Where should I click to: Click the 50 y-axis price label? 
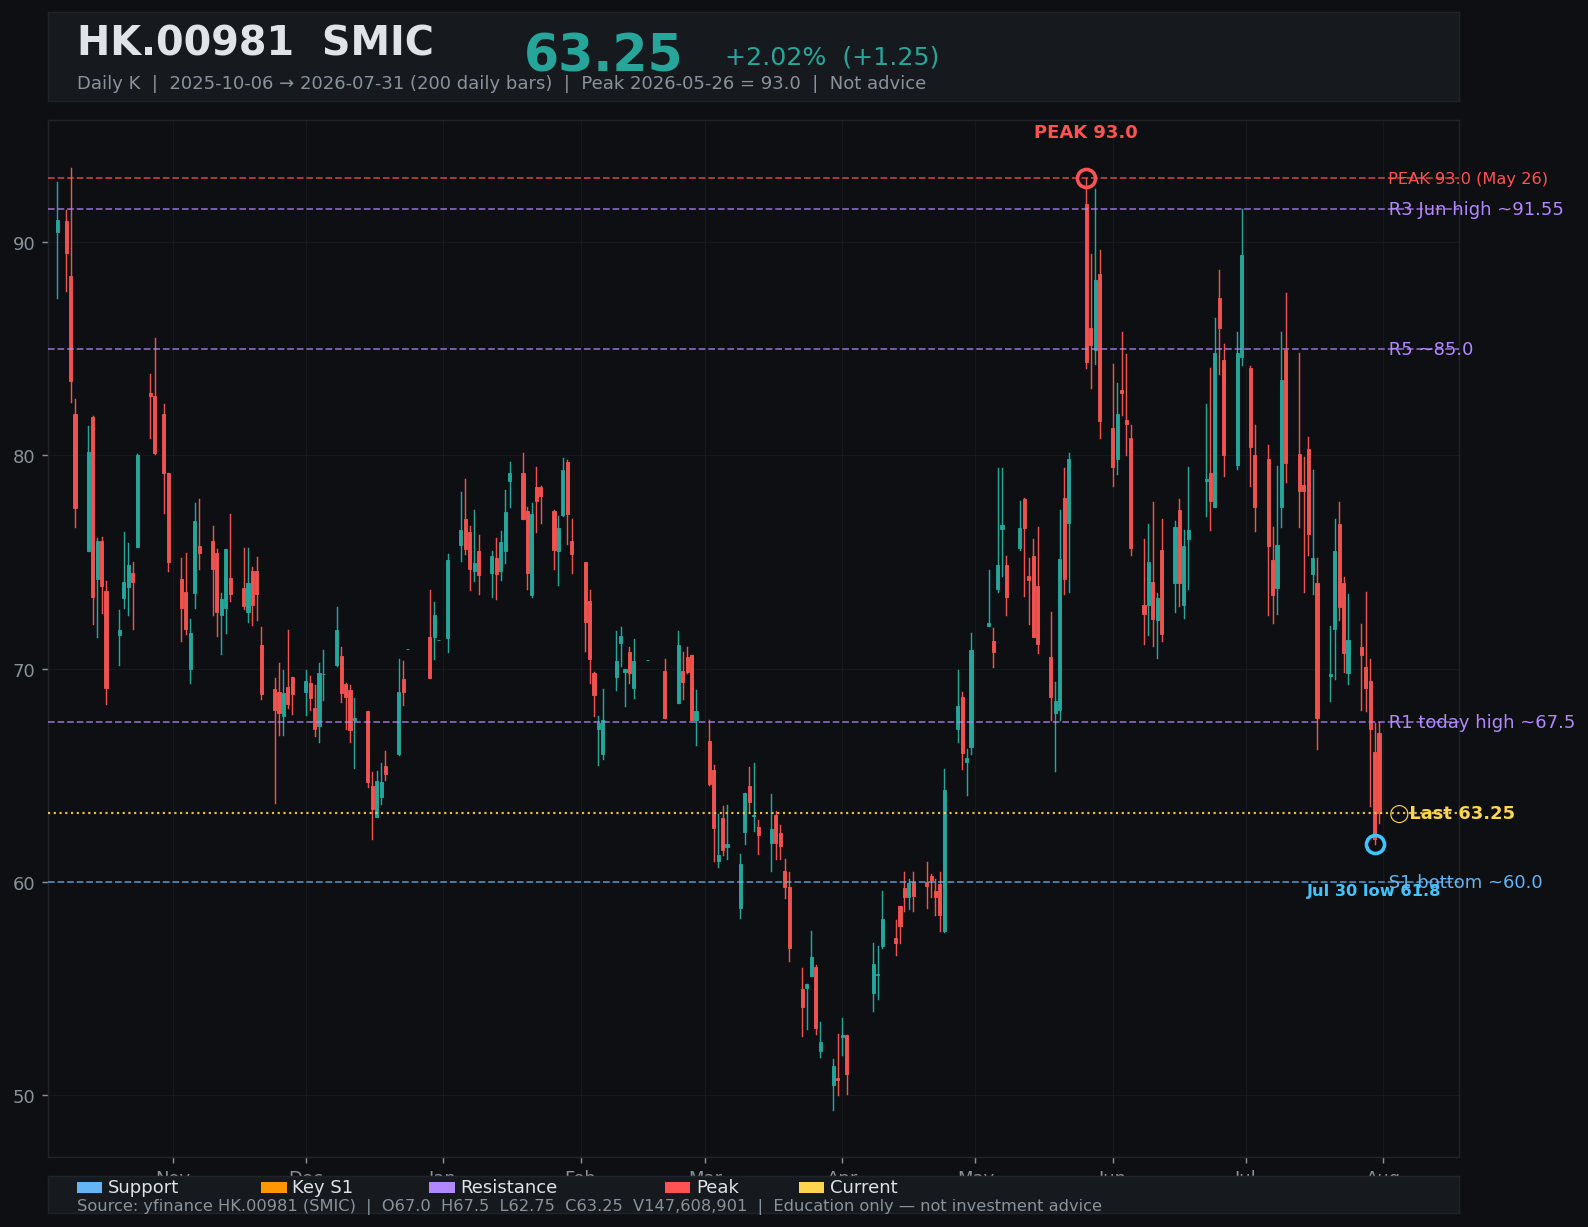22,1097
